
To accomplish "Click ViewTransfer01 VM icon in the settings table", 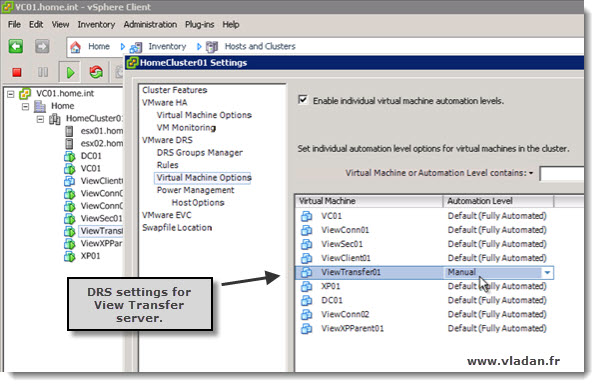I will point(306,272).
